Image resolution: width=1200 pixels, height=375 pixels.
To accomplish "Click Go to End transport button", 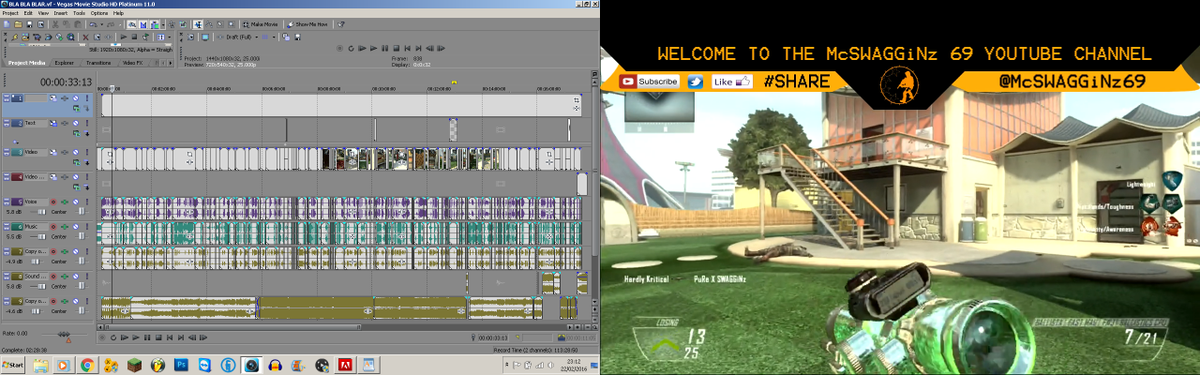I will click(x=180, y=337).
